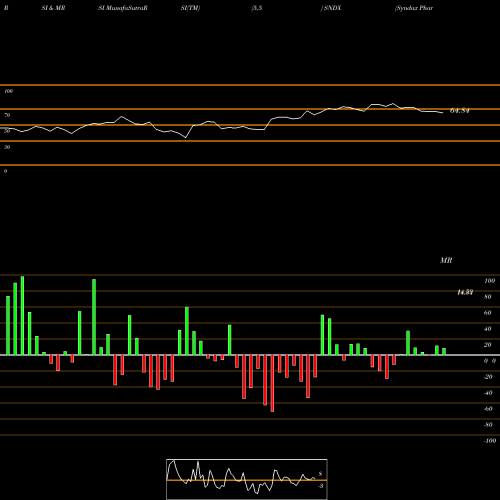Click the 14.82 value label in MR chart
The height and width of the screenshot is (500, 500).
coord(465,293)
